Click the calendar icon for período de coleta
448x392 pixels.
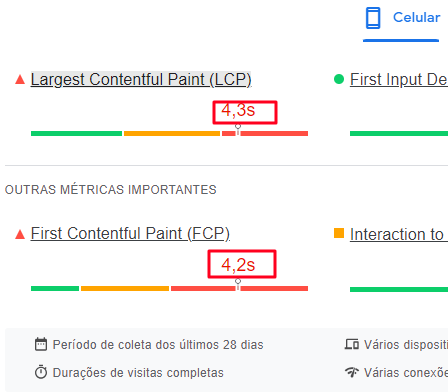pos(41,344)
